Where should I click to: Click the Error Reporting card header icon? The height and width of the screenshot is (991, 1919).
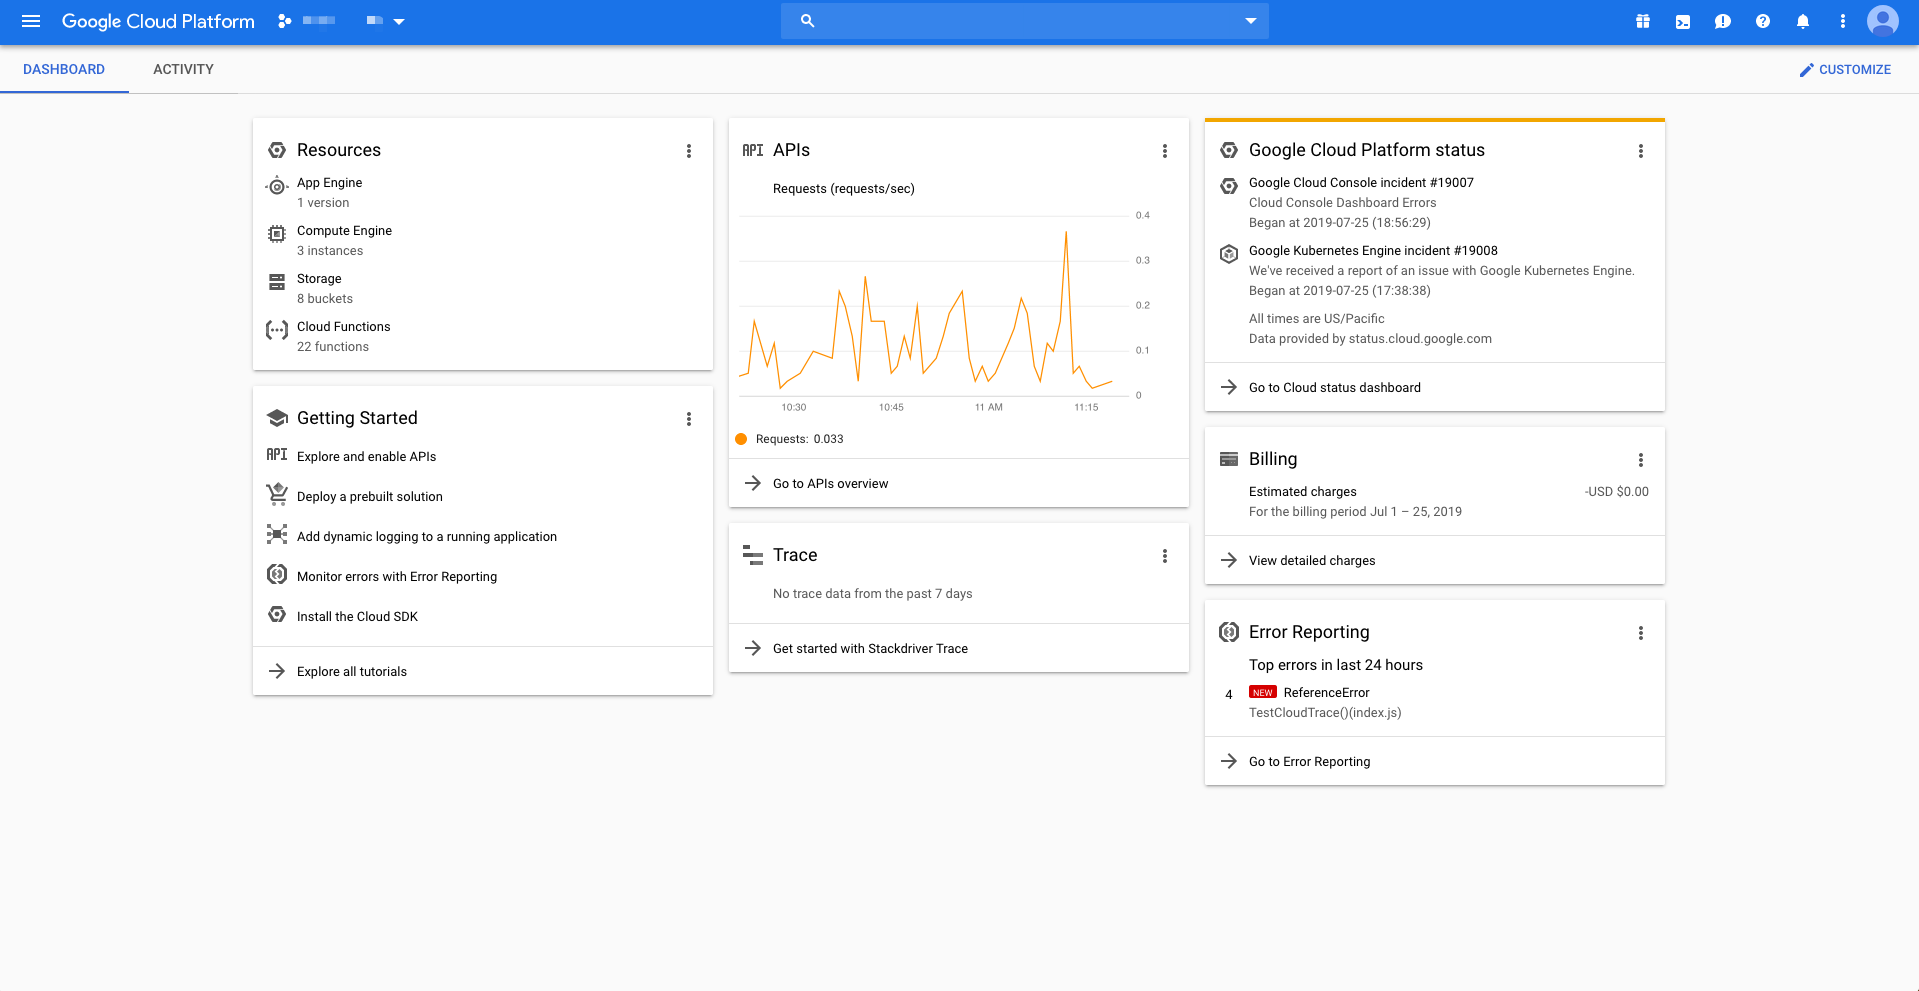click(x=1229, y=632)
